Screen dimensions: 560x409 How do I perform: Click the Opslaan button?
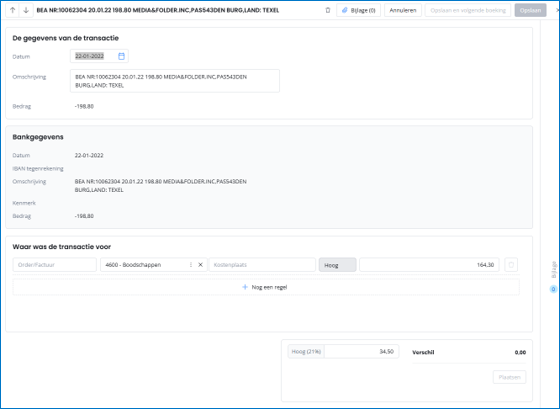point(530,10)
